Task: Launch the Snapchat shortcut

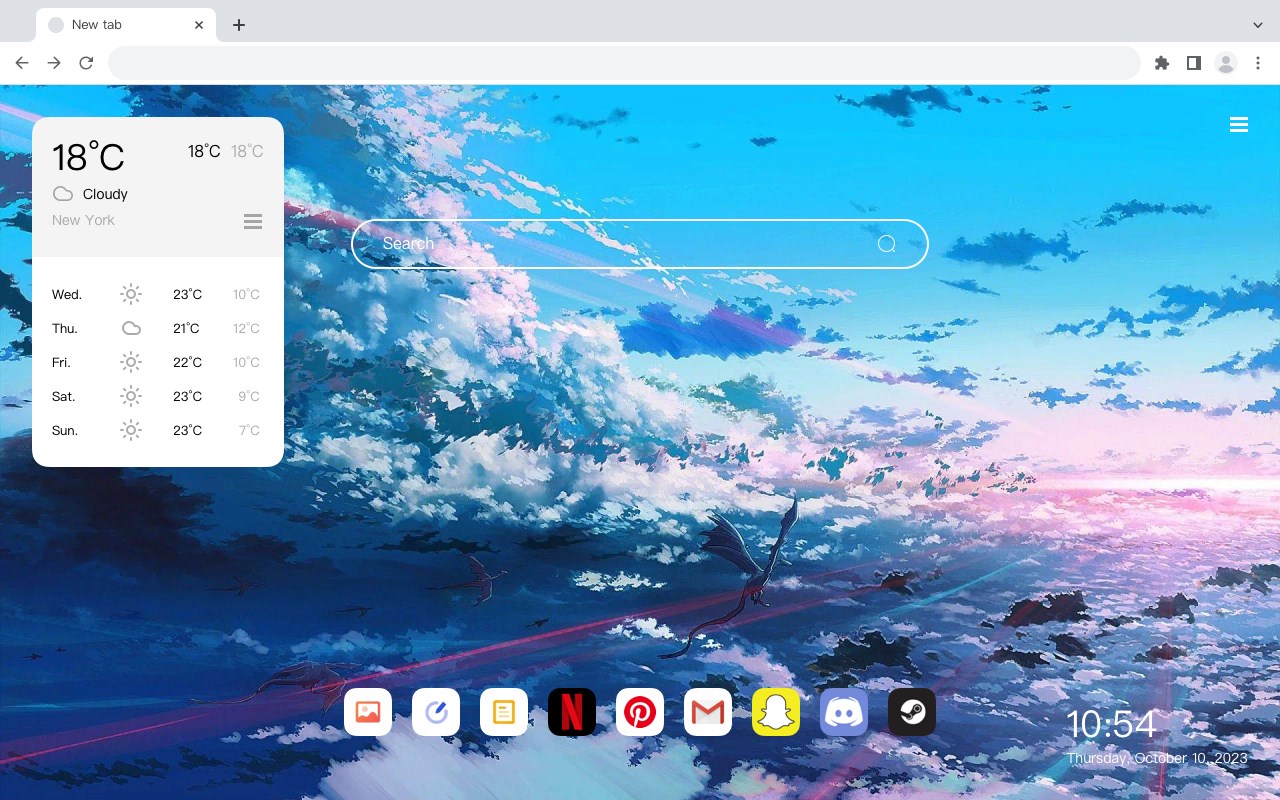Action: point(776,712)
